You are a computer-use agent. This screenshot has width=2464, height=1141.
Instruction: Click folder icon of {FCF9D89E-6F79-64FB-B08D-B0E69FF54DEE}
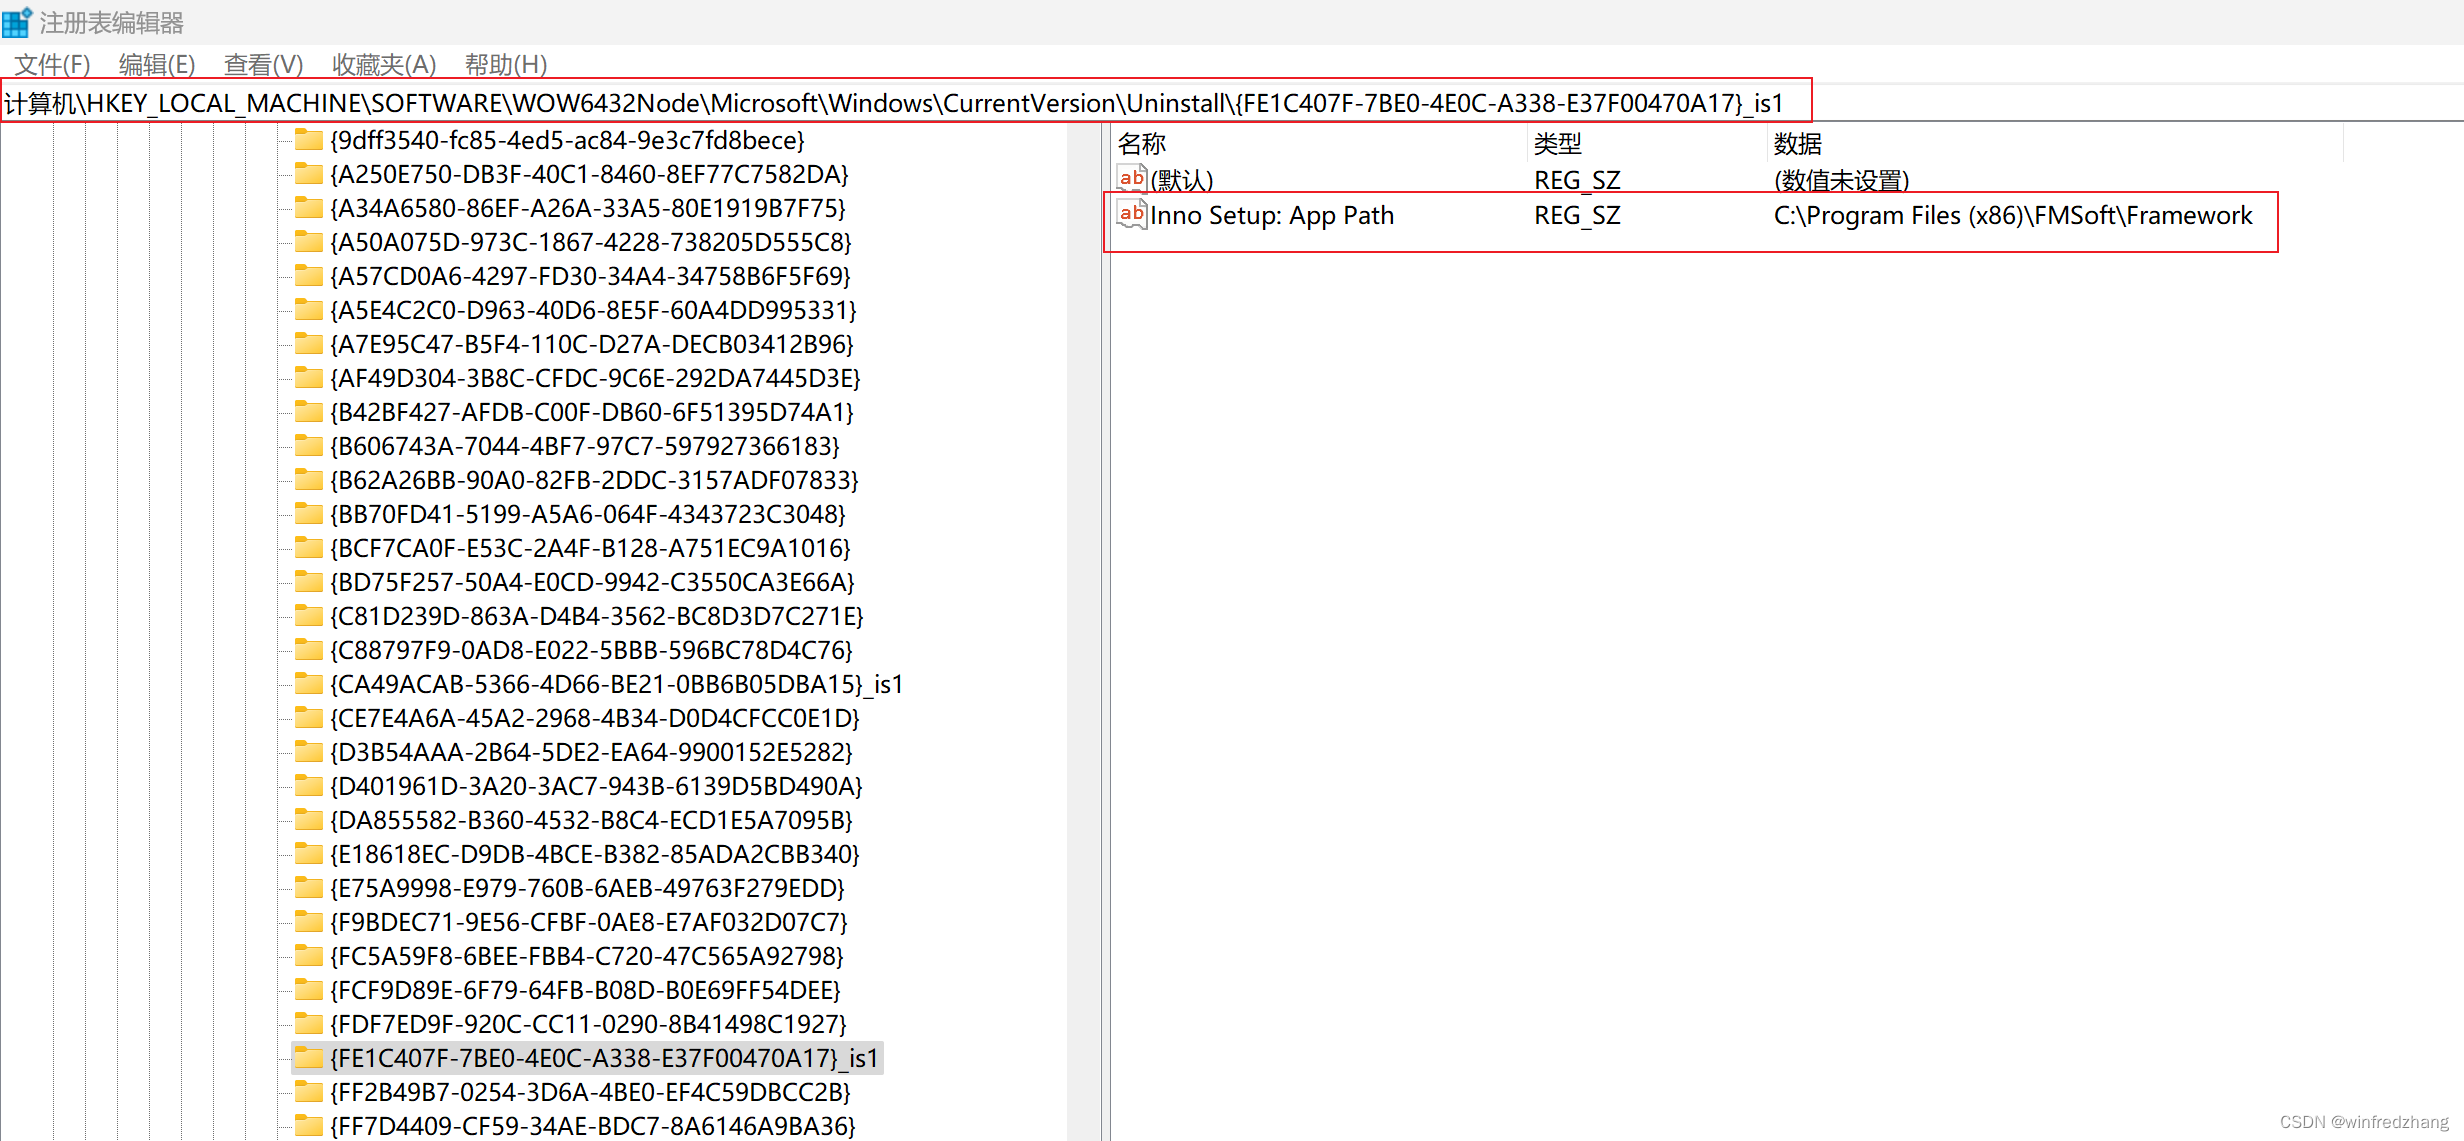309,989
